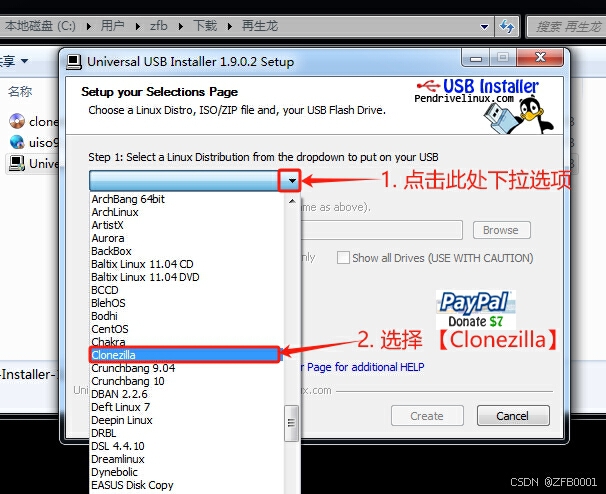Select the Universal installer file icon in Explorer
This screenshot has width=606, height=494.
tap(17, 164)
